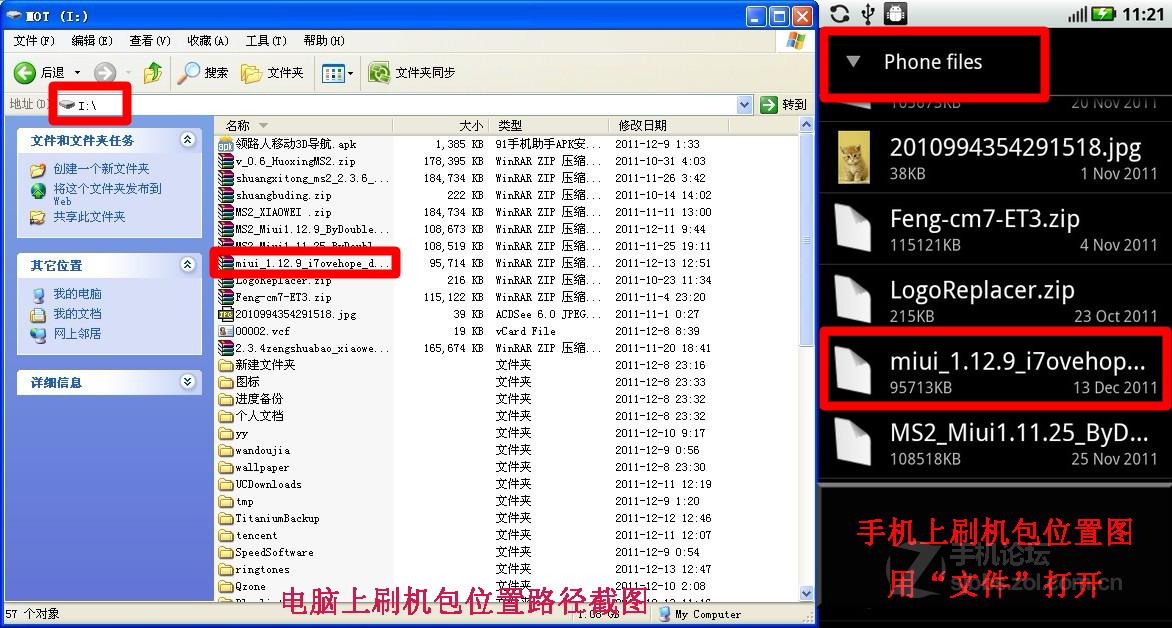This screenshot has height=628, width=1172.
Task: Expand the Phone files dropdown triangle
Action: pyautogui.click(x=854, y=62)
